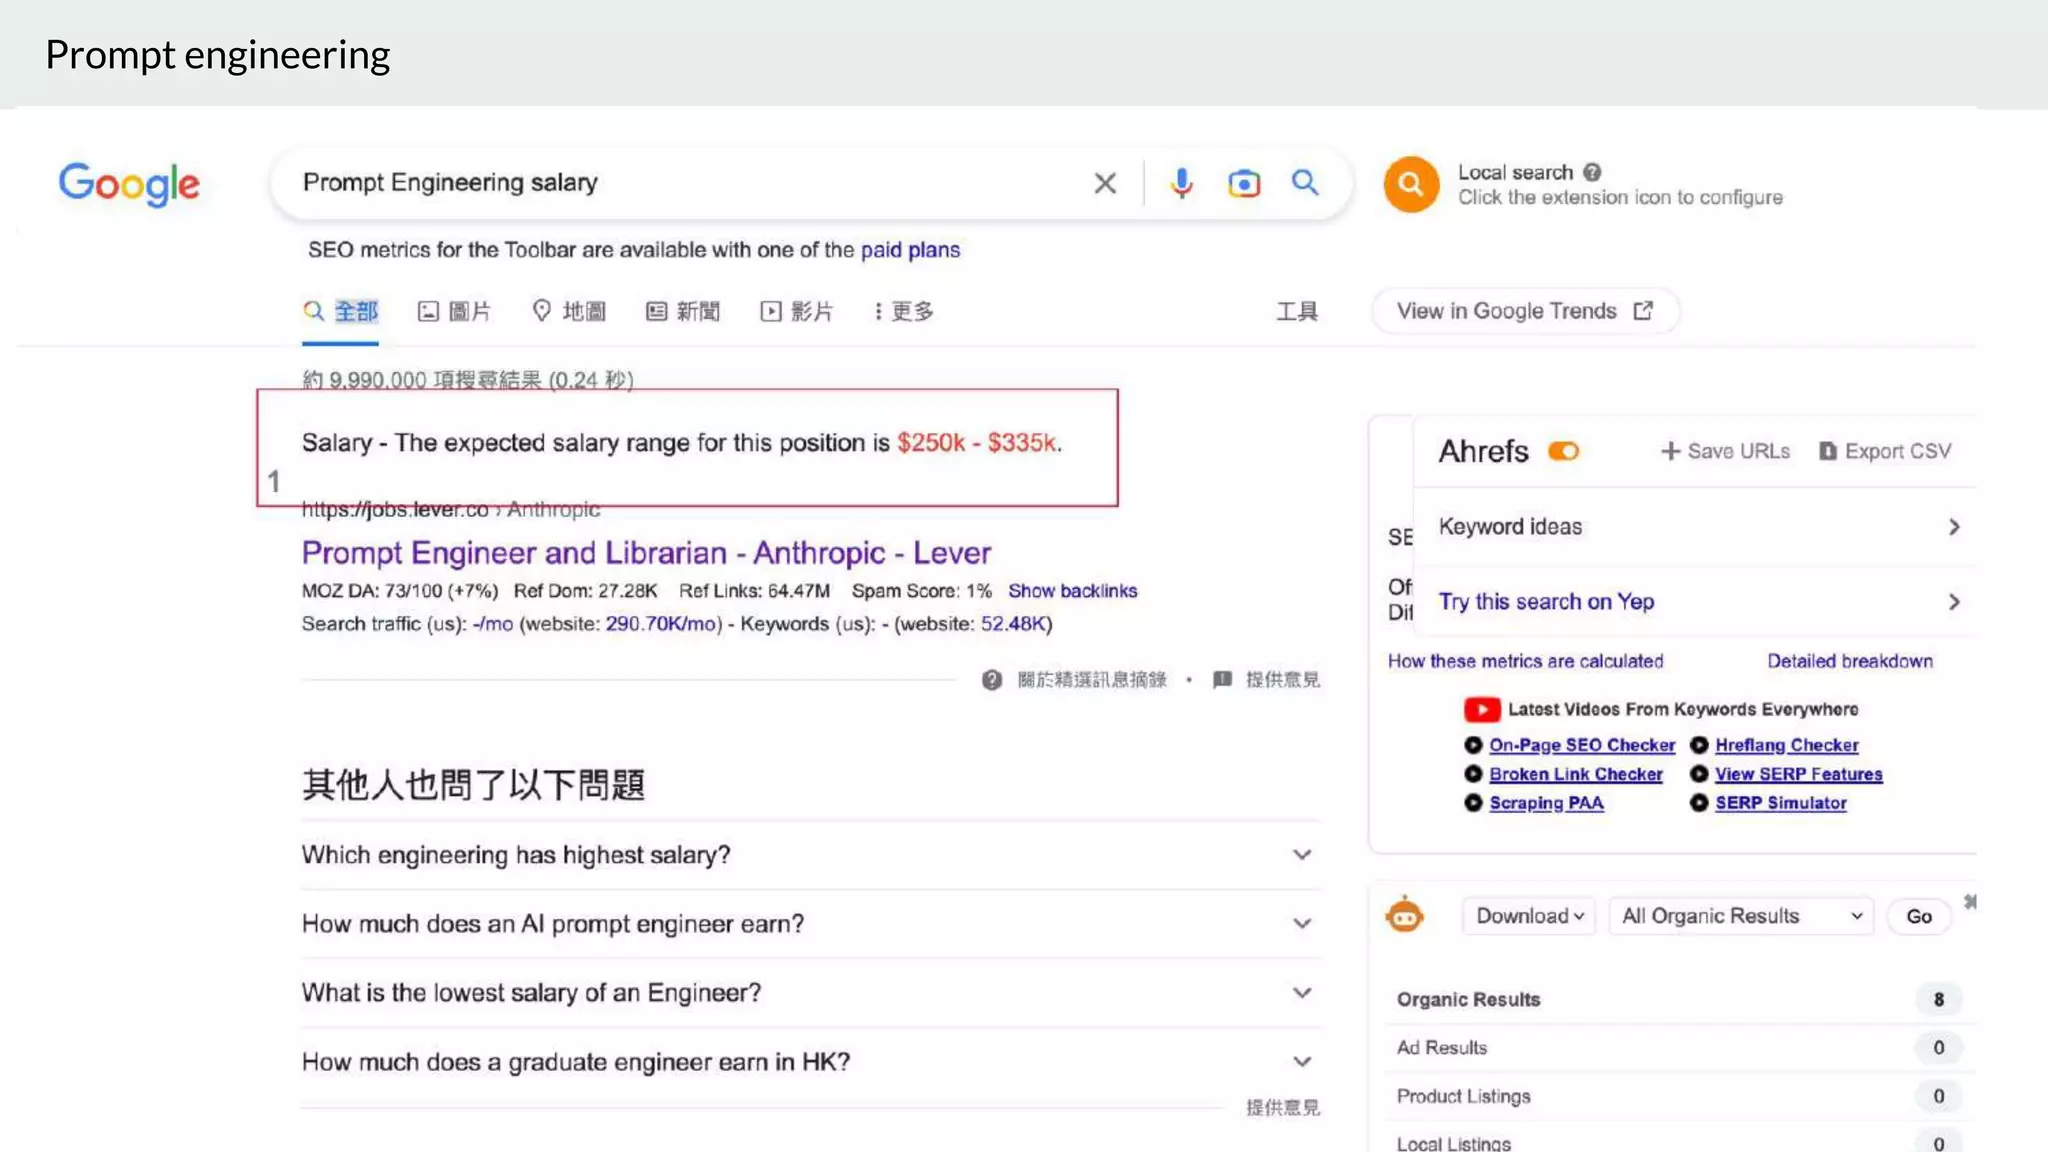
Task: Click the red YouTube Latest Videos icon
Action: pos(1481,709)
